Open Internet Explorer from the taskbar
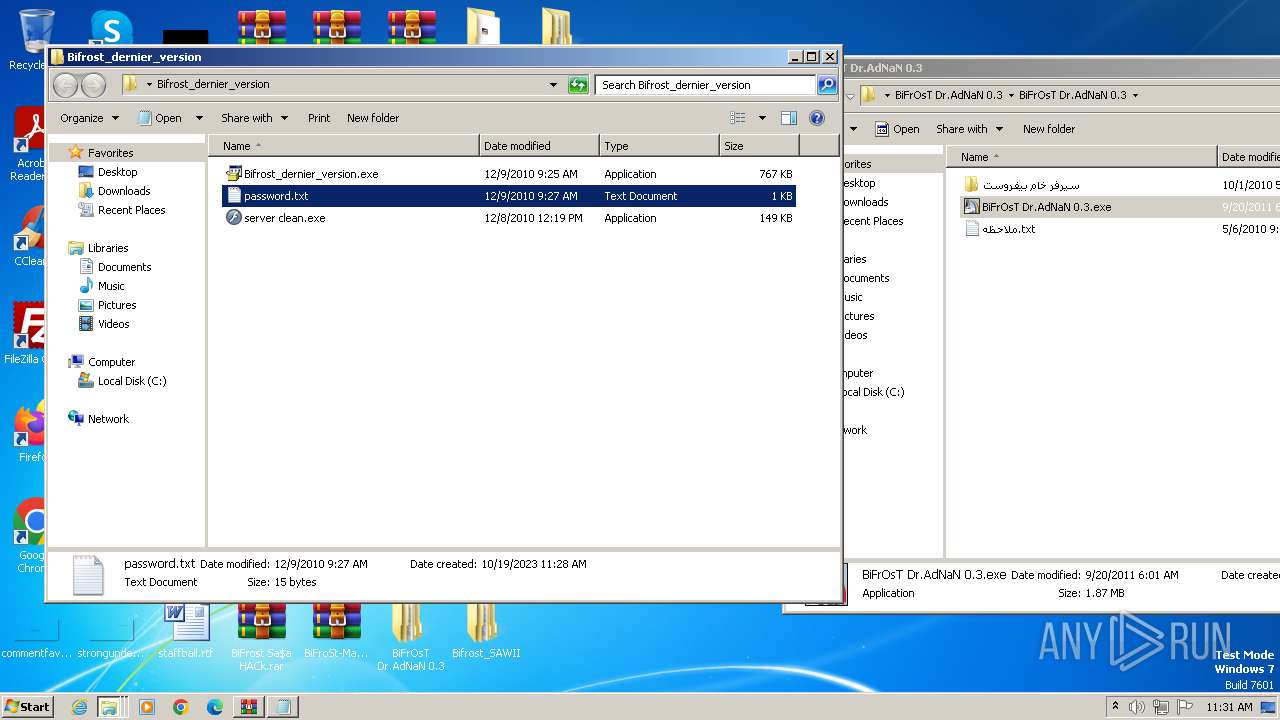 pos(79,707)
